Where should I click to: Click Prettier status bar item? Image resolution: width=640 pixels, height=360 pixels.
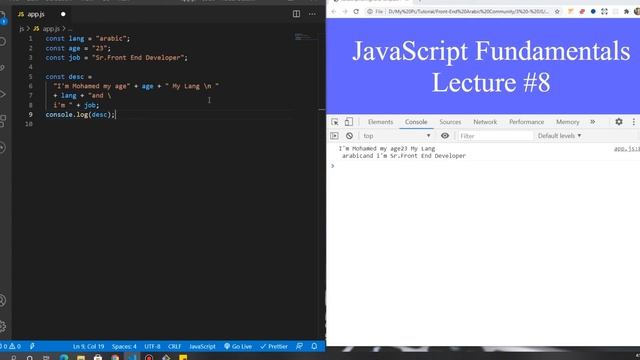coord(274,346)
